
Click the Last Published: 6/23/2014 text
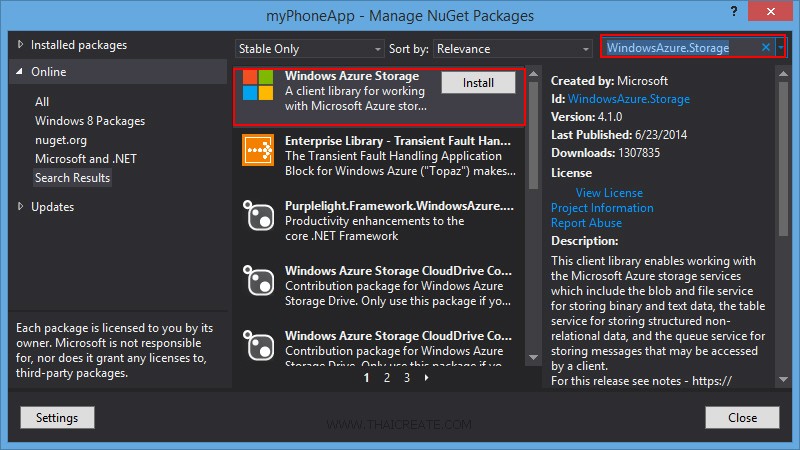point(619,135)
